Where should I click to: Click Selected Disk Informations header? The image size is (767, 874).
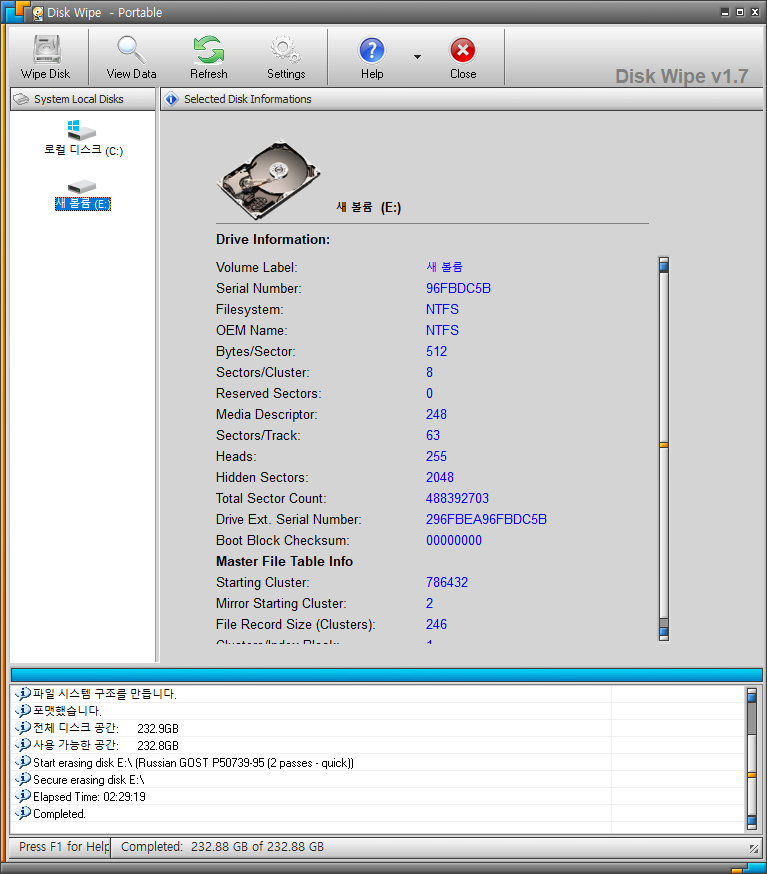(247, 99)
